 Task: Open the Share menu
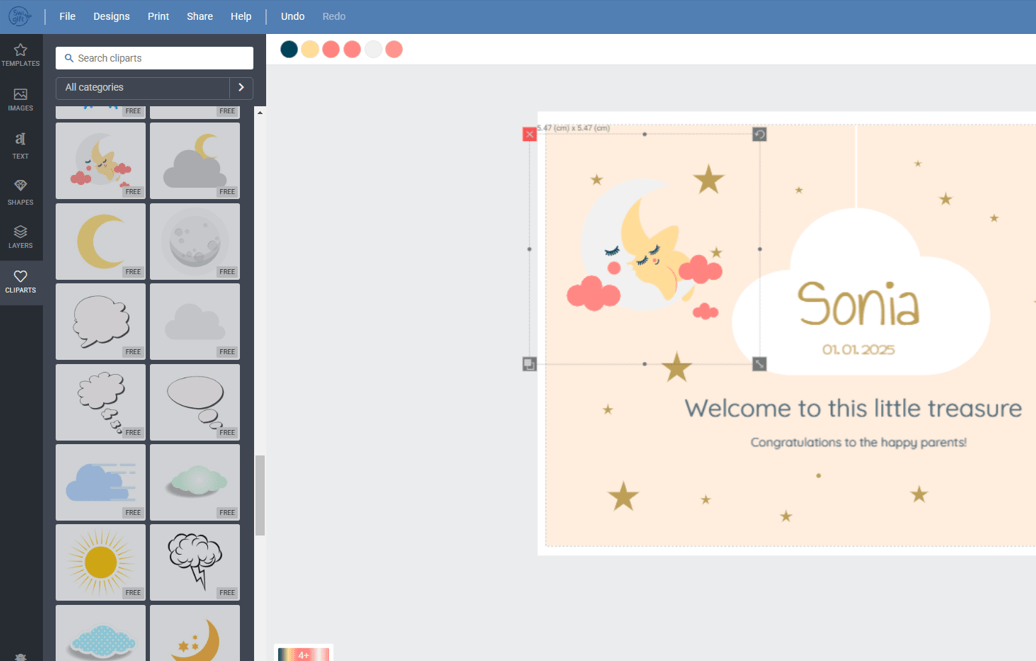tap(200, 17)
